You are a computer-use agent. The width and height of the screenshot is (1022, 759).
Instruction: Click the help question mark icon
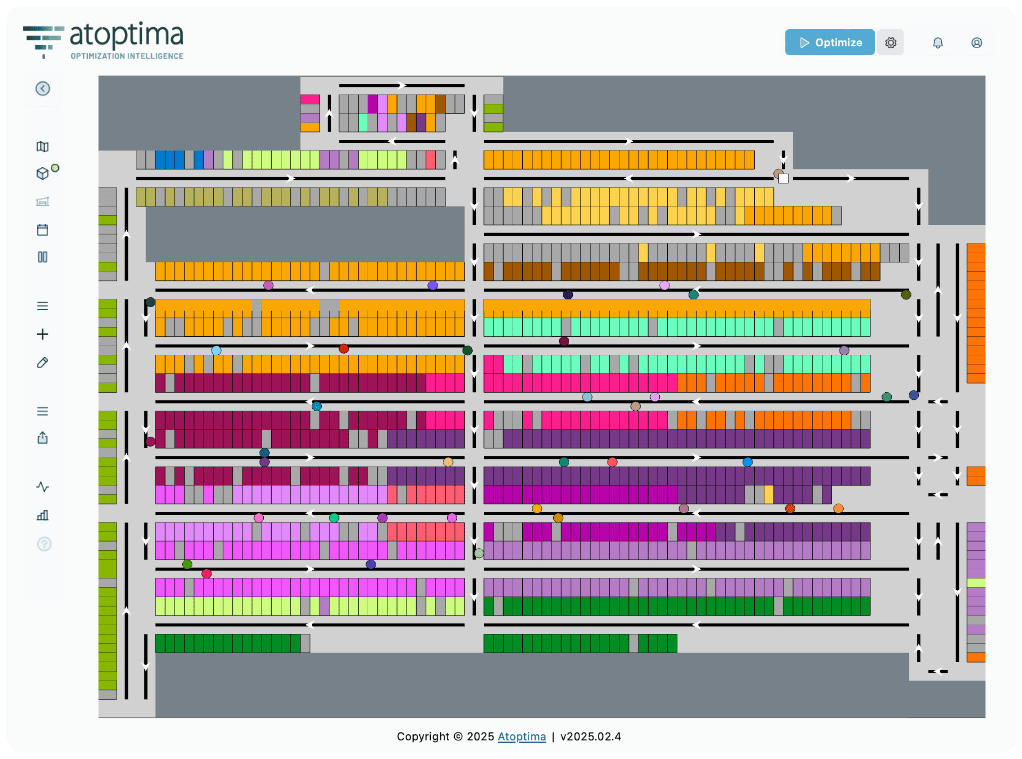point(43,544)
